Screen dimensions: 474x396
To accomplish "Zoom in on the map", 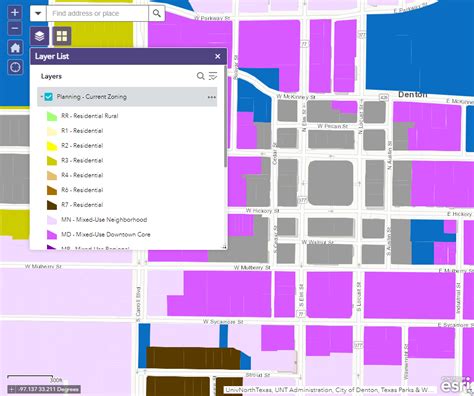I will click(15, 13).
